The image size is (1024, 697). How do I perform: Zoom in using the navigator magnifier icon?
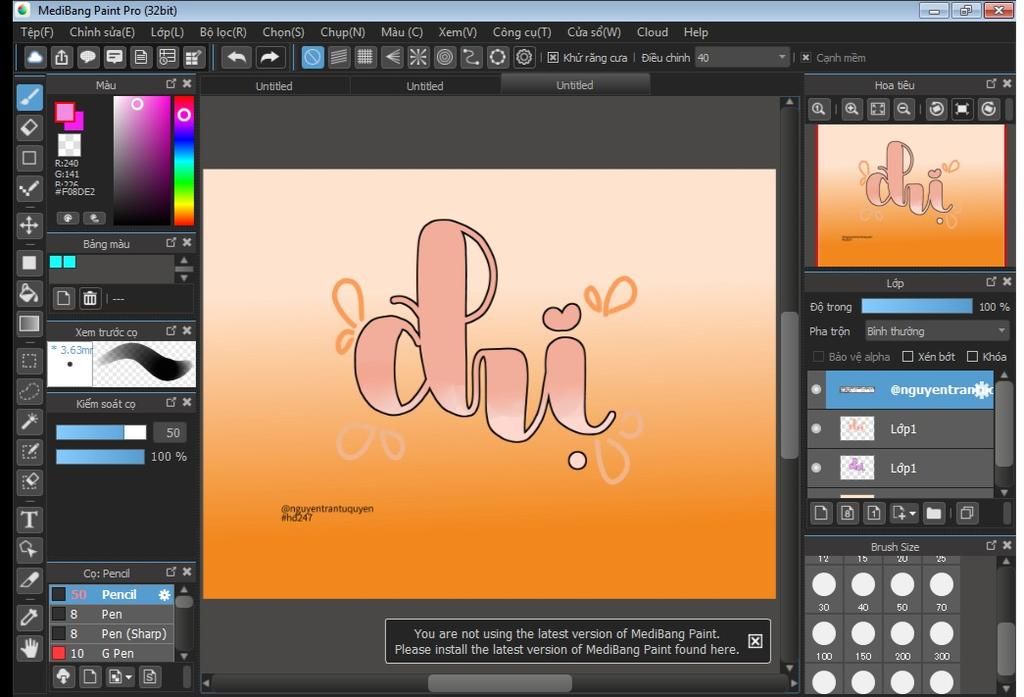[851, 109]
